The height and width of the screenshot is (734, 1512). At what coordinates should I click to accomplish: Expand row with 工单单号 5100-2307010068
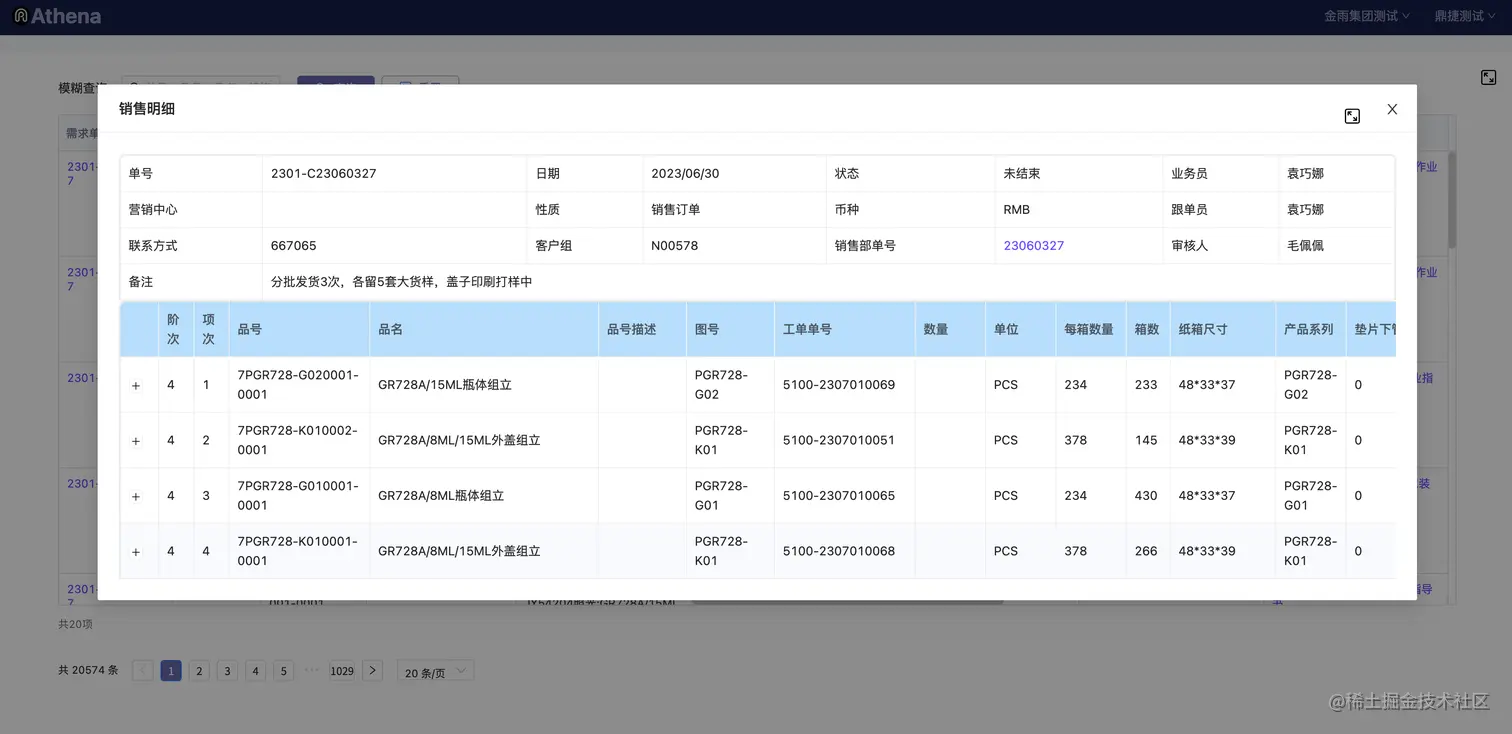pyautogui.click(x=136, y=552)
